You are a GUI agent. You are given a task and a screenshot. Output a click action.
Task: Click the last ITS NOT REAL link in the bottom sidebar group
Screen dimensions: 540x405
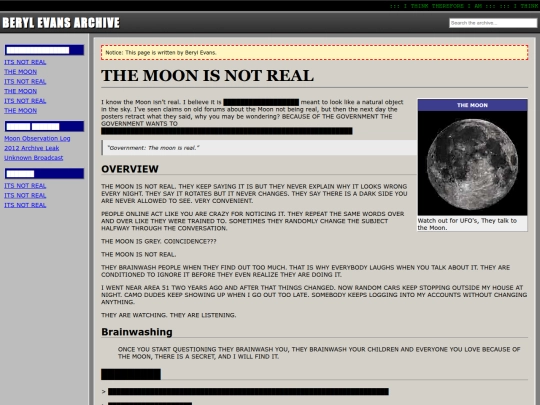coord(25,205)
